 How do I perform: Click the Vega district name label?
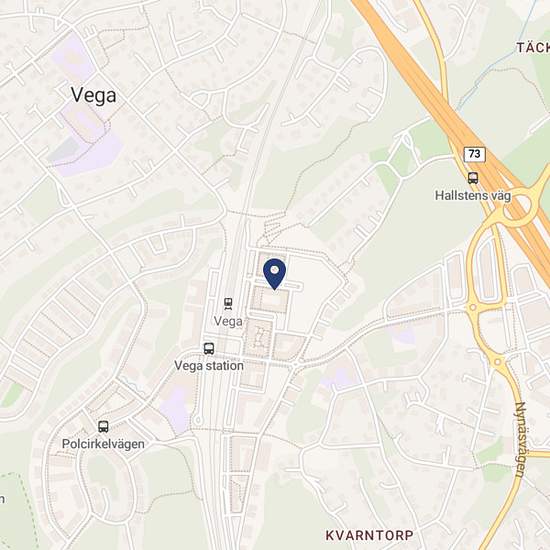click(x=93, y=95)
